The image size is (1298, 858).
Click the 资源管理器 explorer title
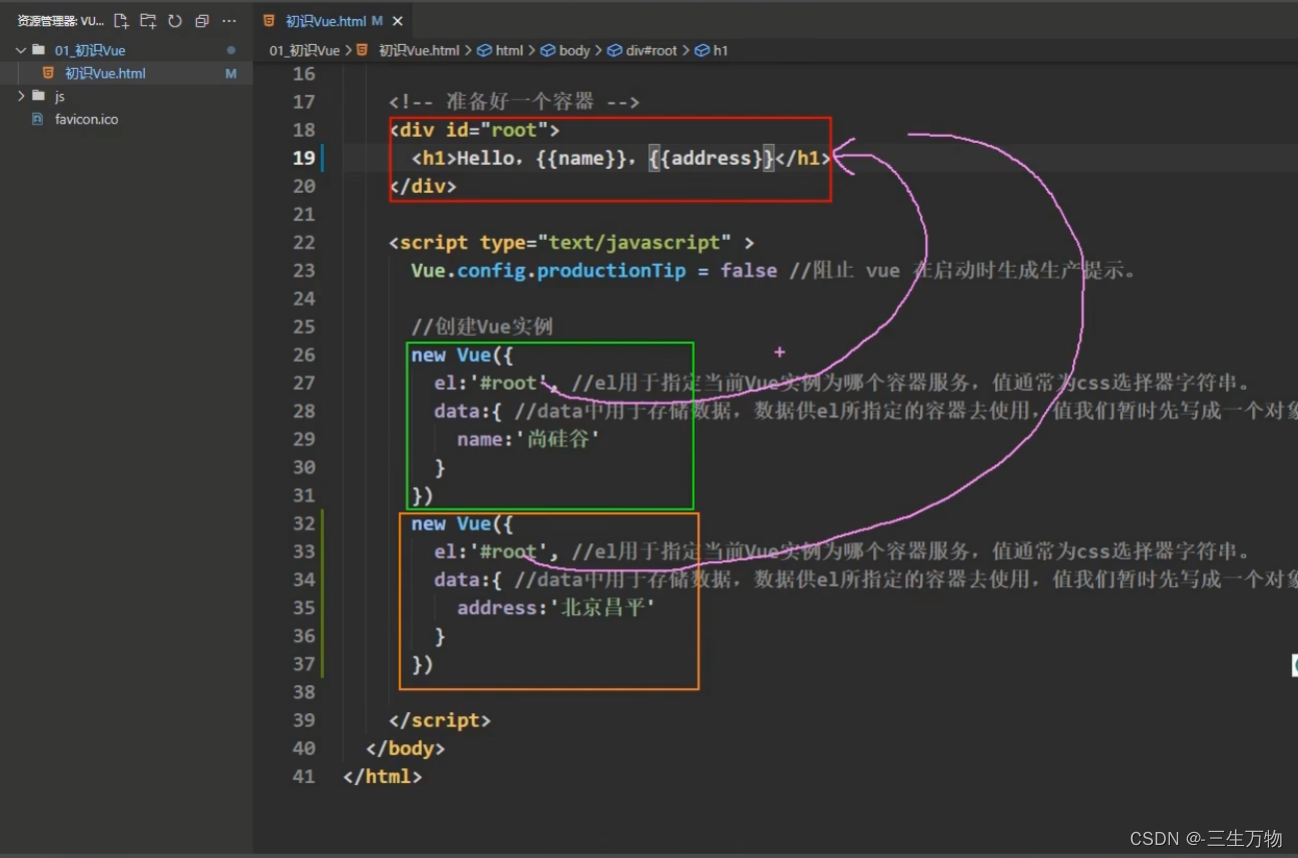[60, 21]
